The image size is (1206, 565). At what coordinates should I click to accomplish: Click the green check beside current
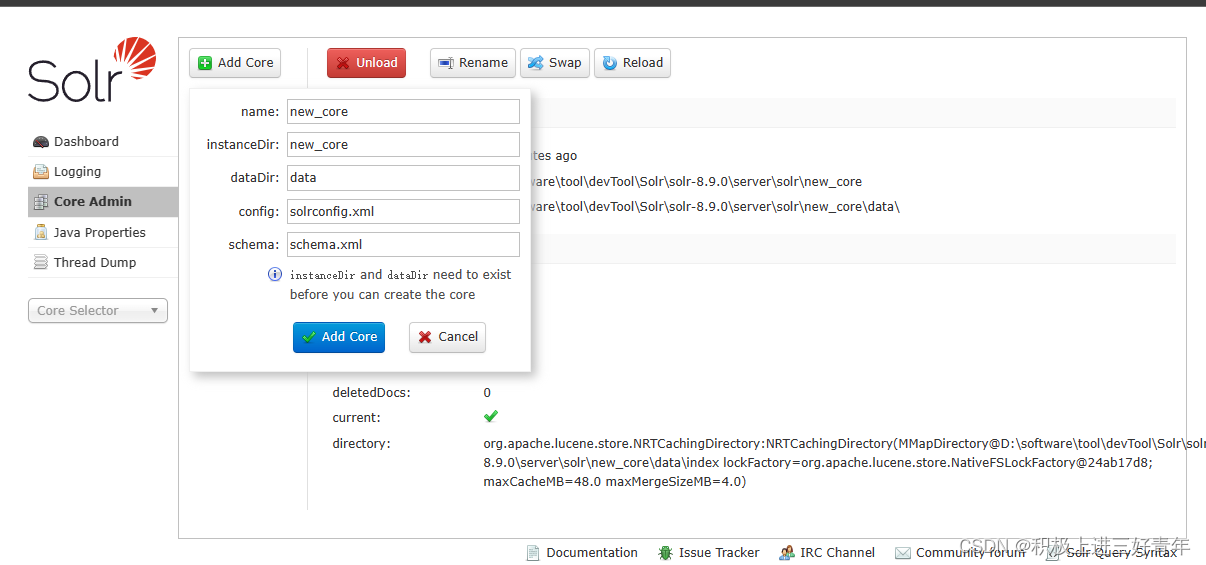pos(490,416)
